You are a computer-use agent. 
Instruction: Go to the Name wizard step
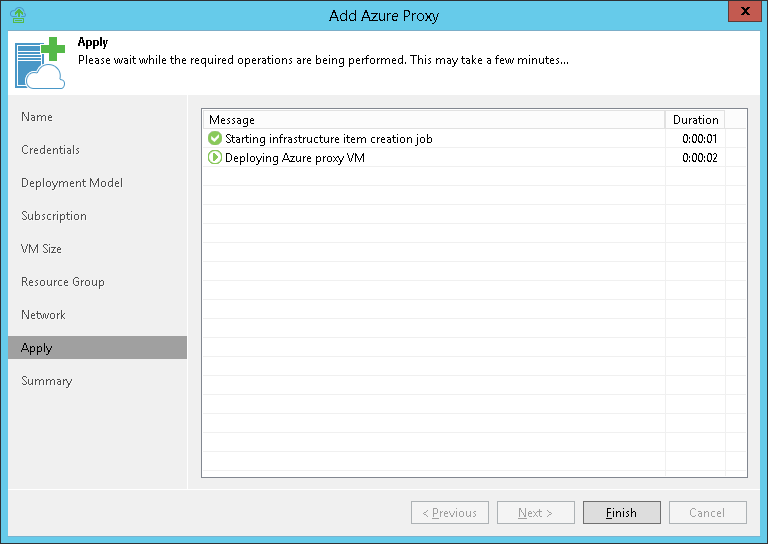pyautogui.click(x=37, y=117)
